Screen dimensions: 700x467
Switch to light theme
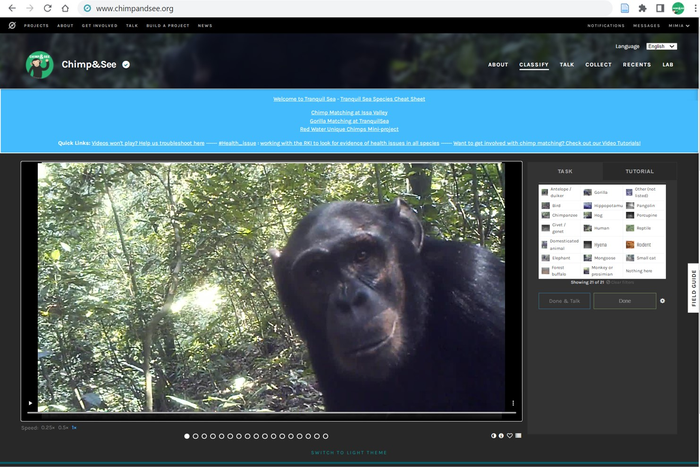(x=349, y=453)
